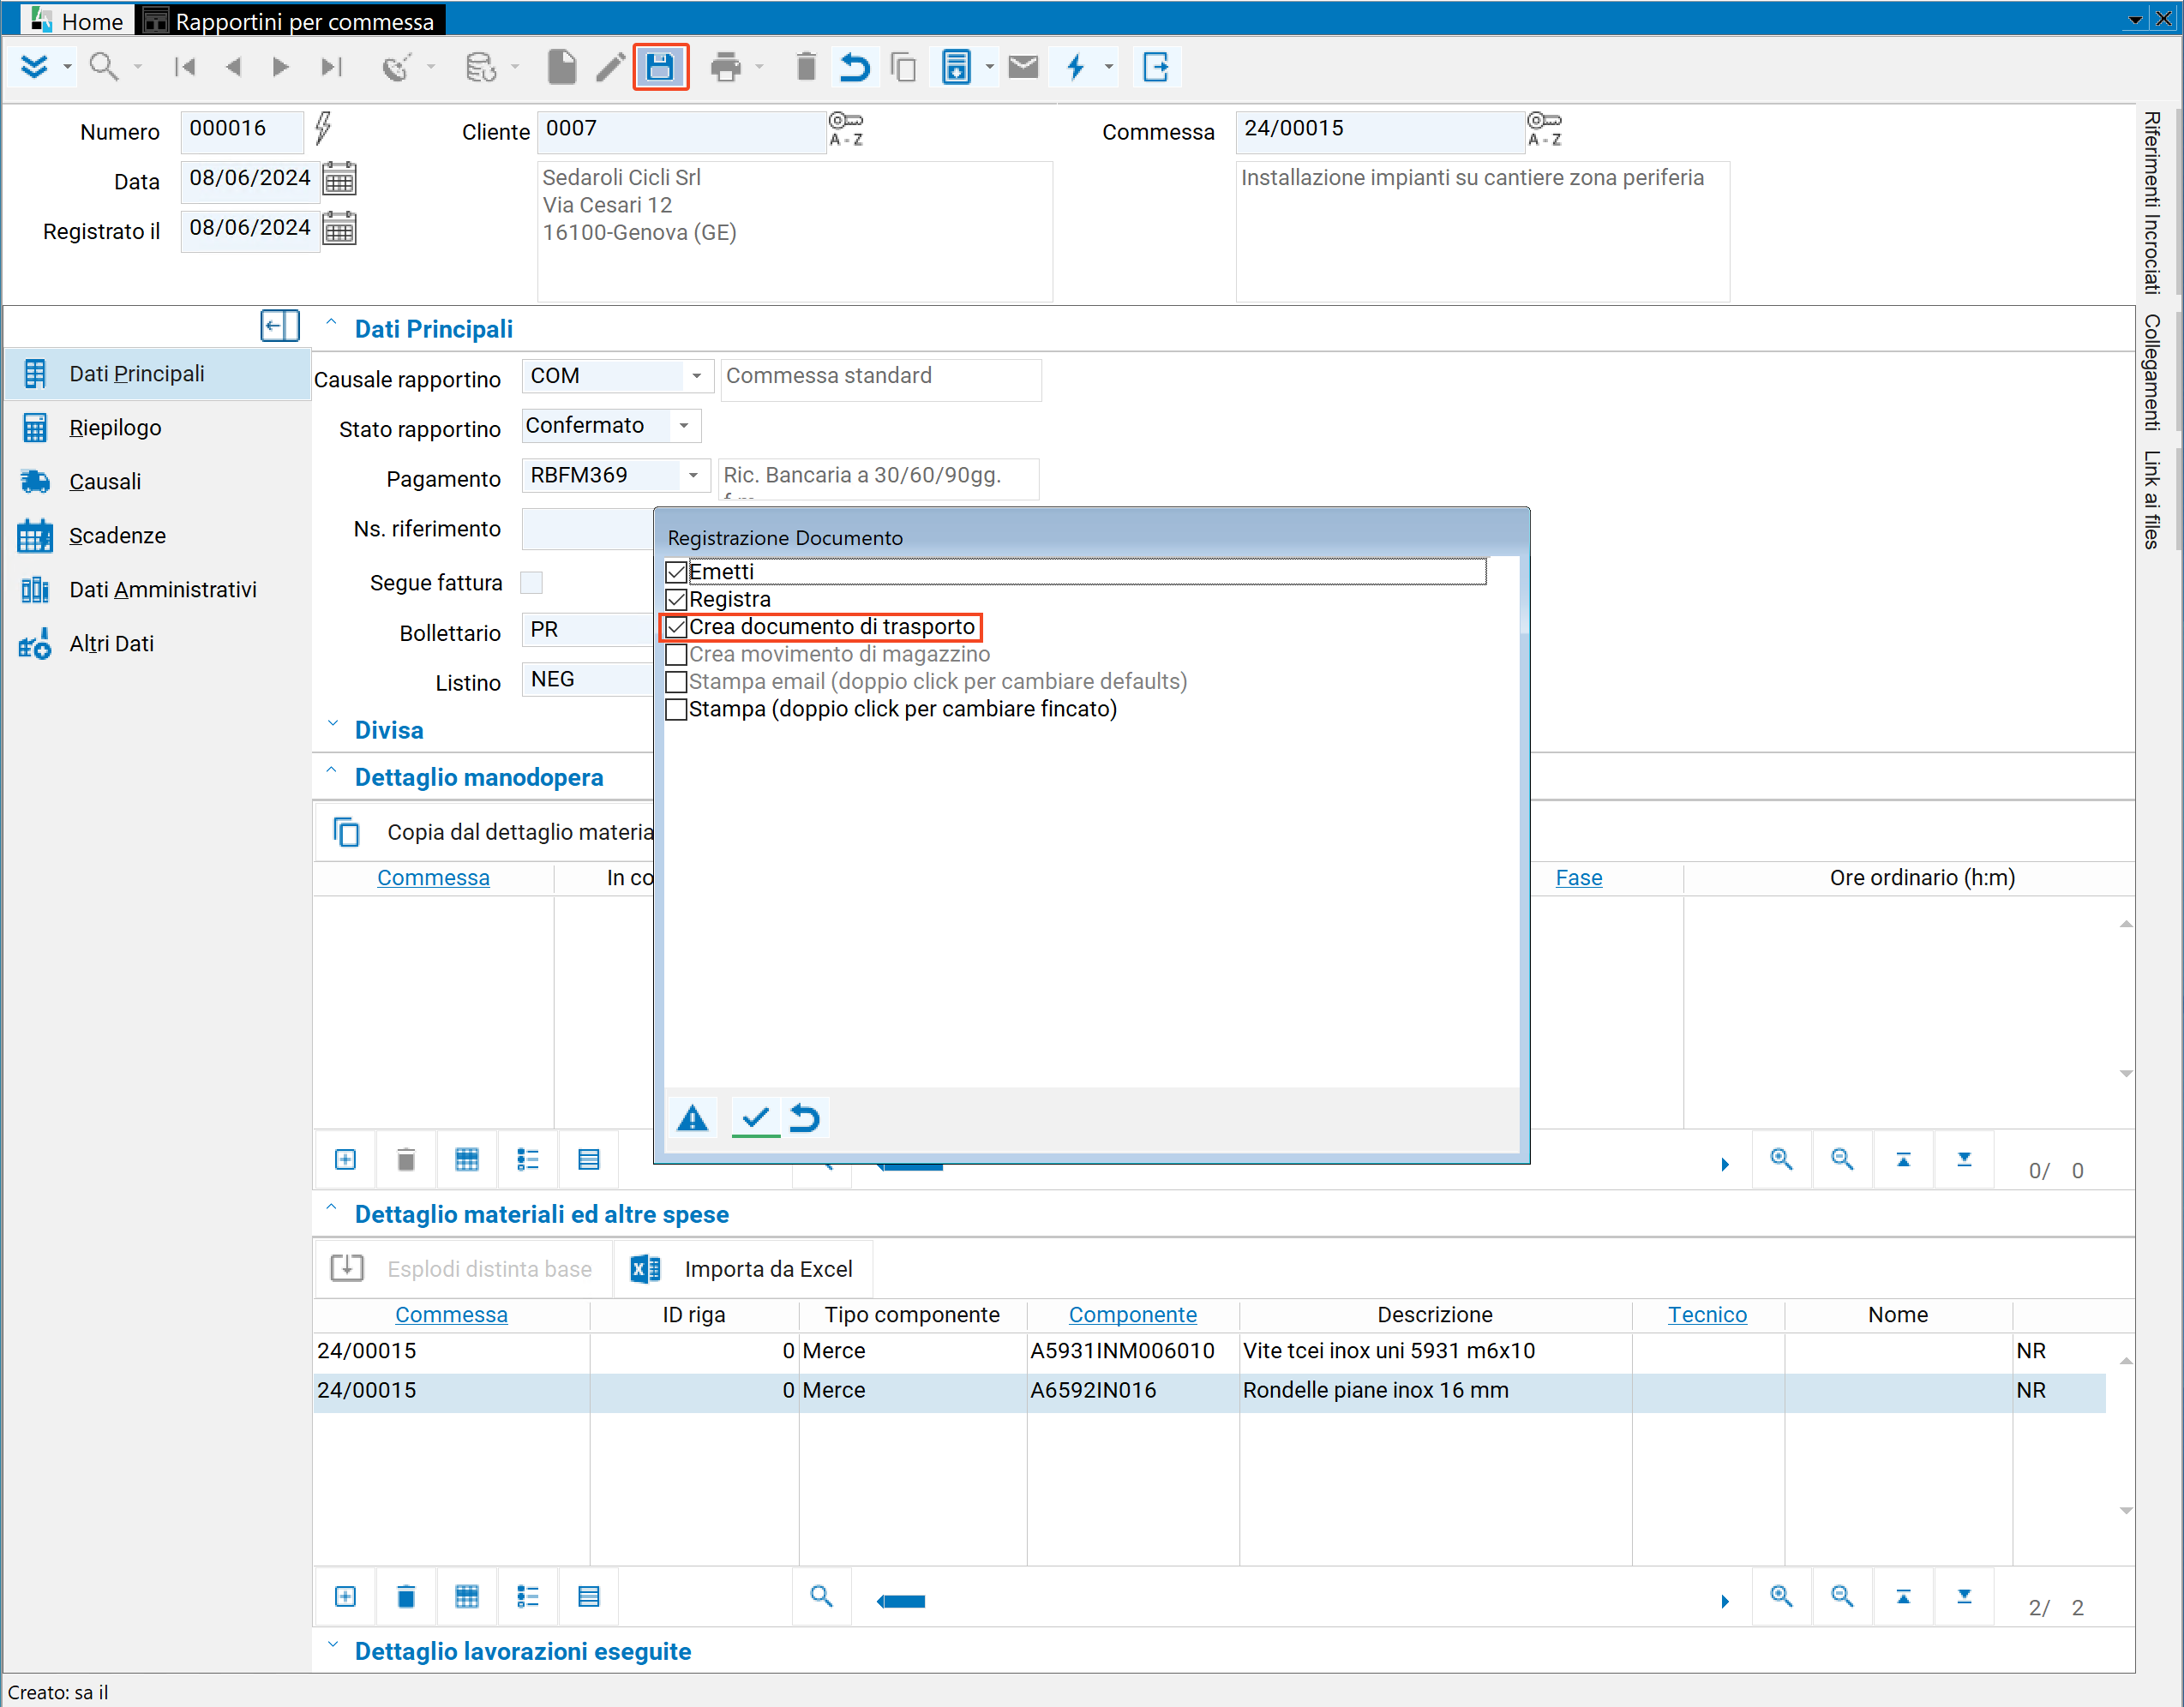
Task: Select Scadenze in side menu
Action: coord(117,536)
